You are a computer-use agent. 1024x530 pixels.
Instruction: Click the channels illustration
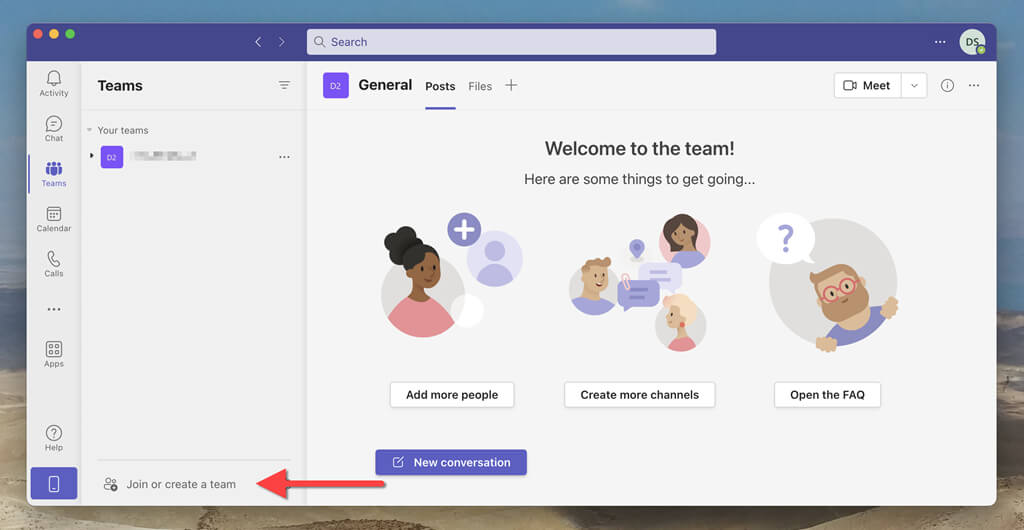pyautogui.click(x=639, y=282)
